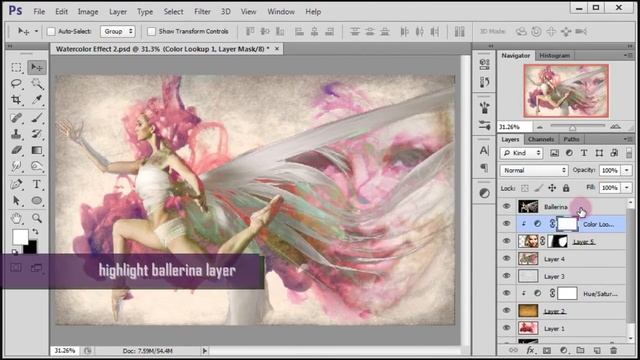Open the Group auto-select dropdown
Screen dimensions: 640x360
(118, 31)
